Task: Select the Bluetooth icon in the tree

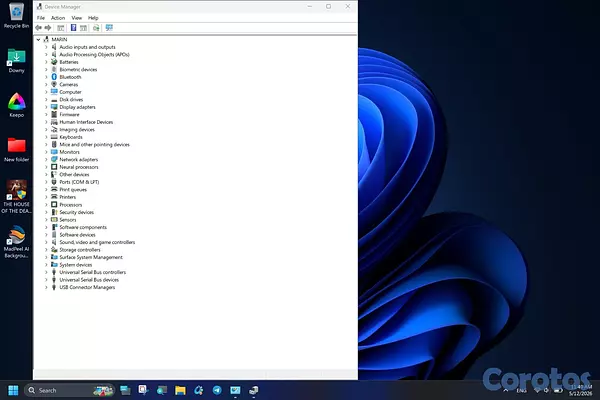Action: 54,77
